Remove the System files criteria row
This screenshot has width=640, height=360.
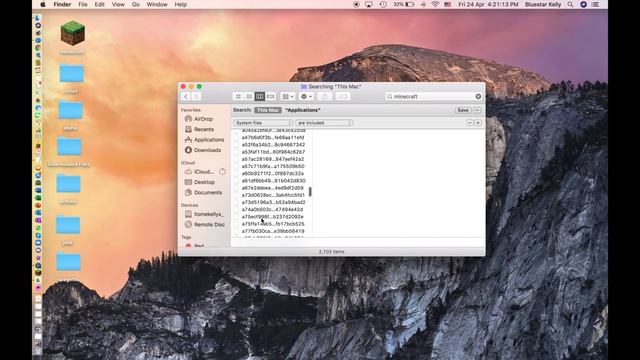(x=470, y=123)
